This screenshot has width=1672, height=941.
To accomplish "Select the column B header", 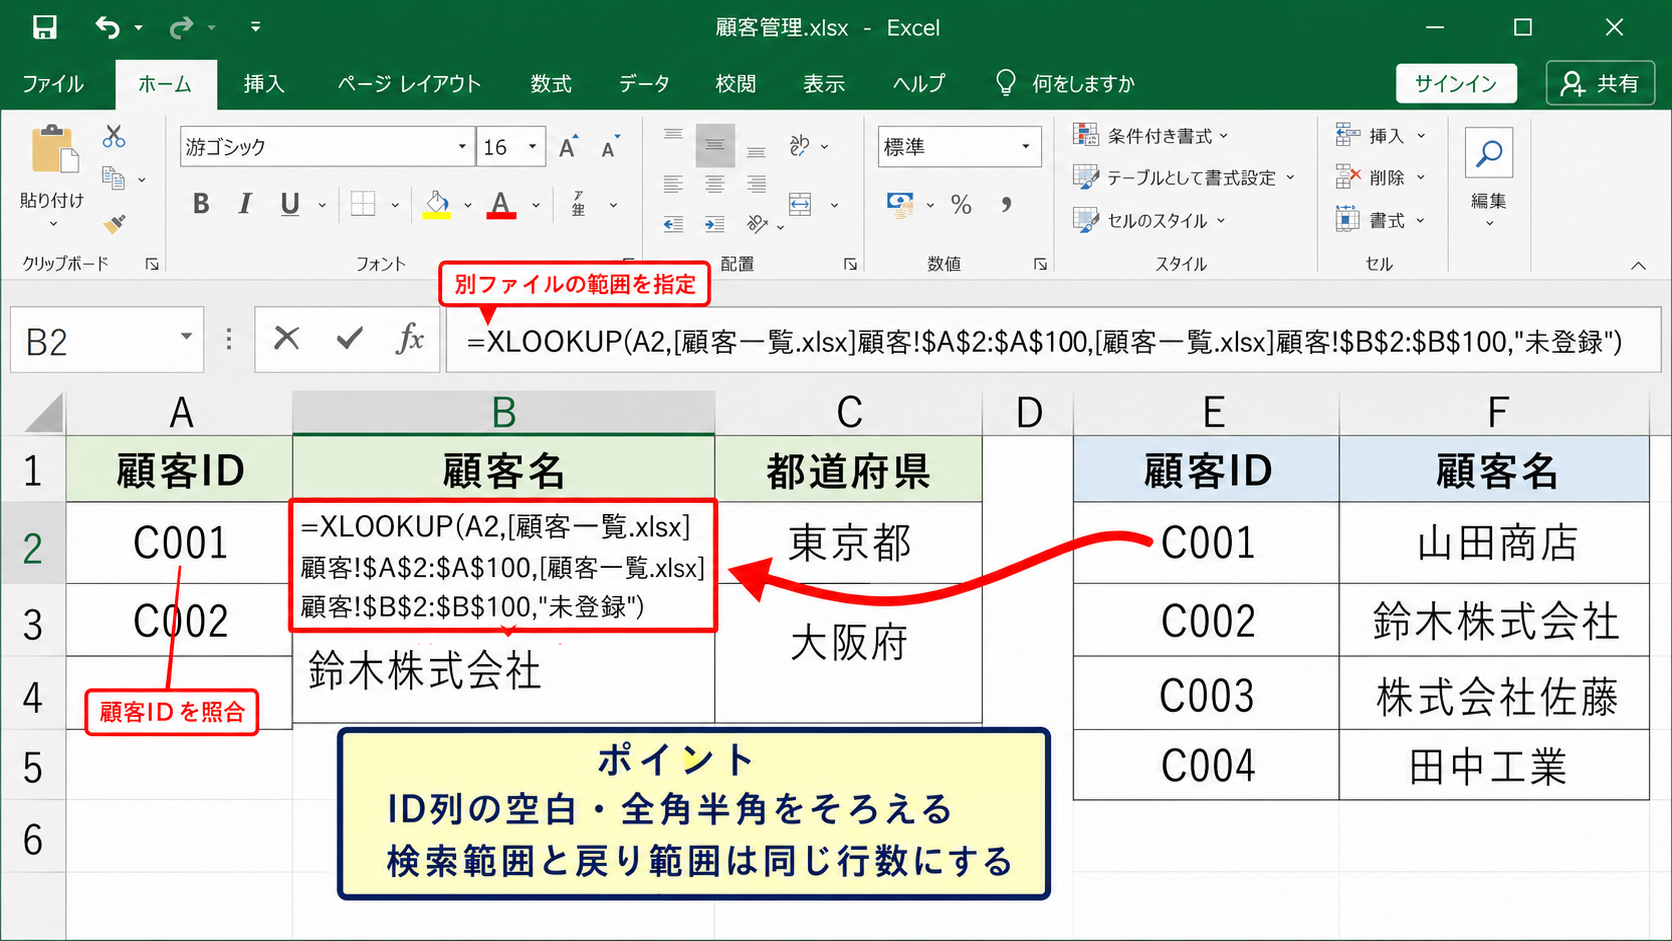I will coord(503,412).
